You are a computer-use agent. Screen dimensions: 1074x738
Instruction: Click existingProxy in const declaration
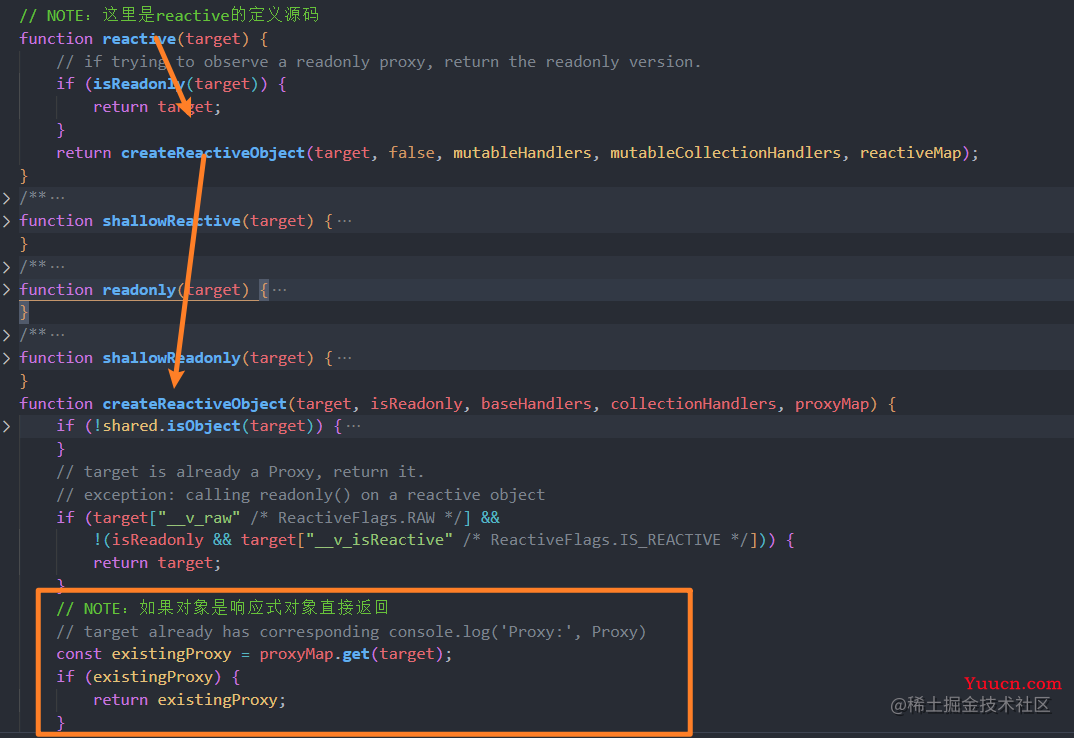pos(171,654)
